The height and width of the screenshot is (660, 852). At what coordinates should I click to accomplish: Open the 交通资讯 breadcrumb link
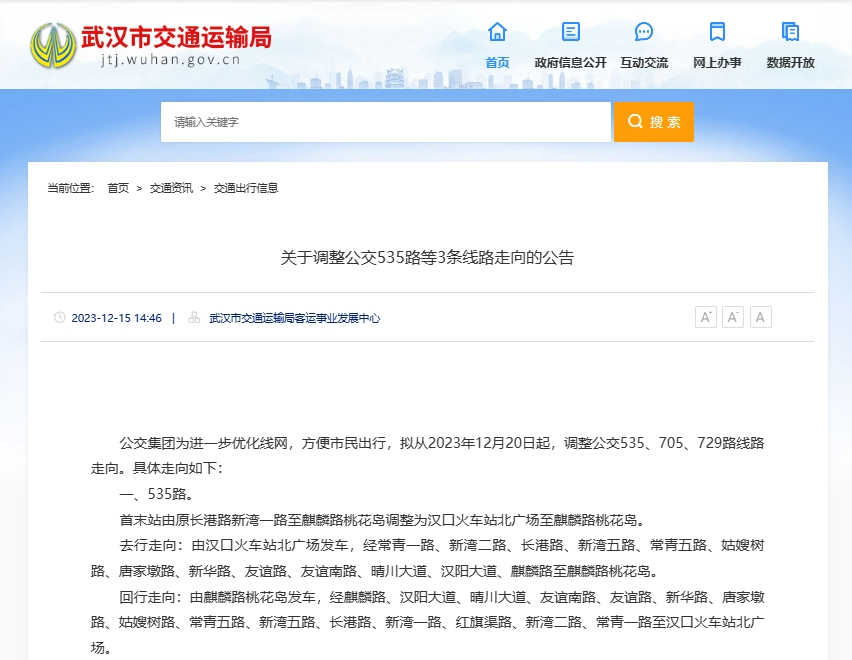(167, 188)
